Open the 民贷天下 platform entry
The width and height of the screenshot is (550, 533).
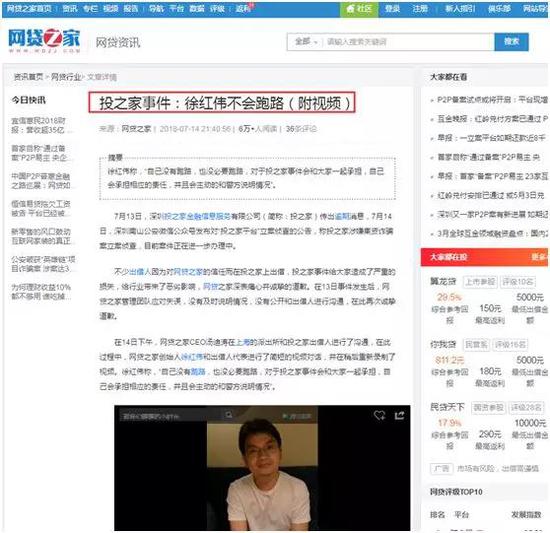(447, 407)
